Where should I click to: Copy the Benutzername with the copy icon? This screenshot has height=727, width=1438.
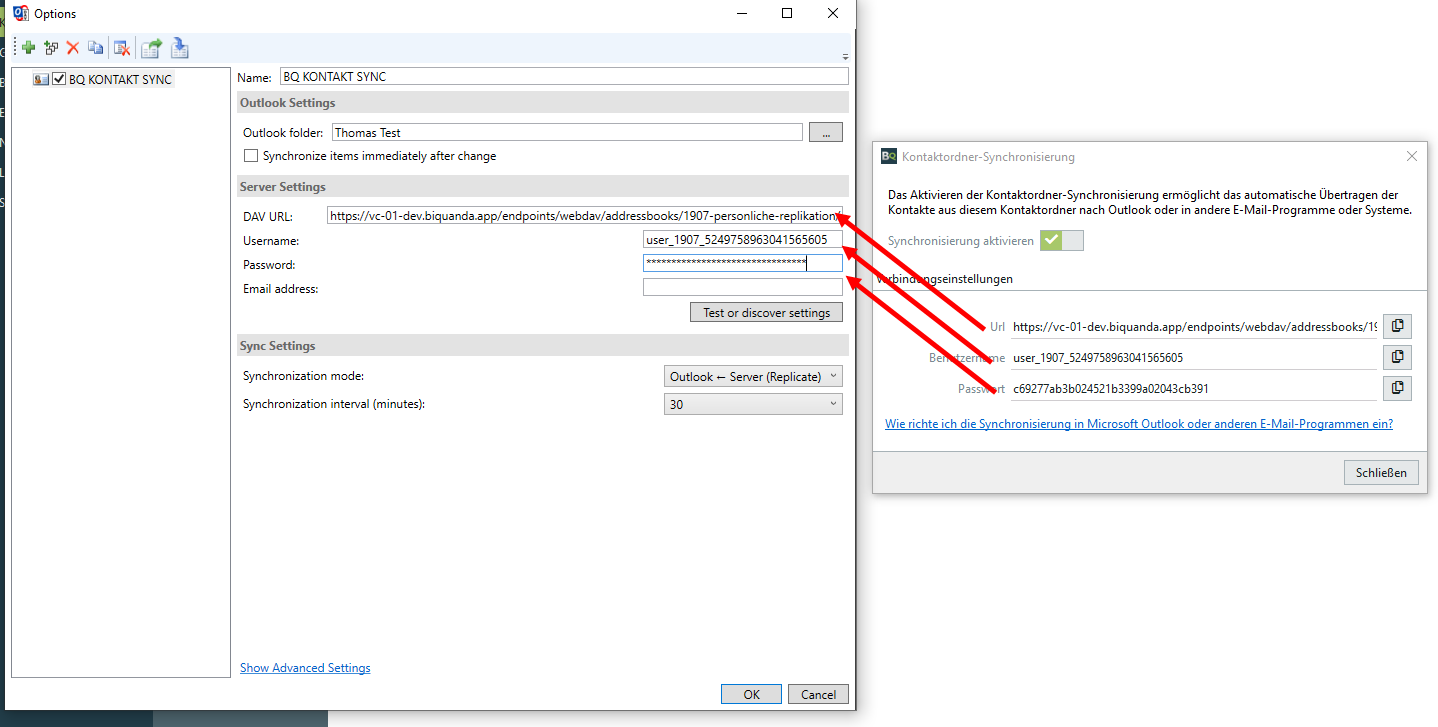coord(1398,357)
